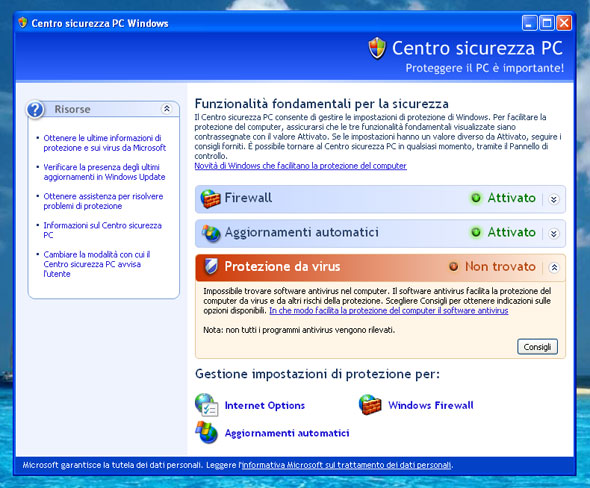Collapse the Risorse panel

[167, 109]
